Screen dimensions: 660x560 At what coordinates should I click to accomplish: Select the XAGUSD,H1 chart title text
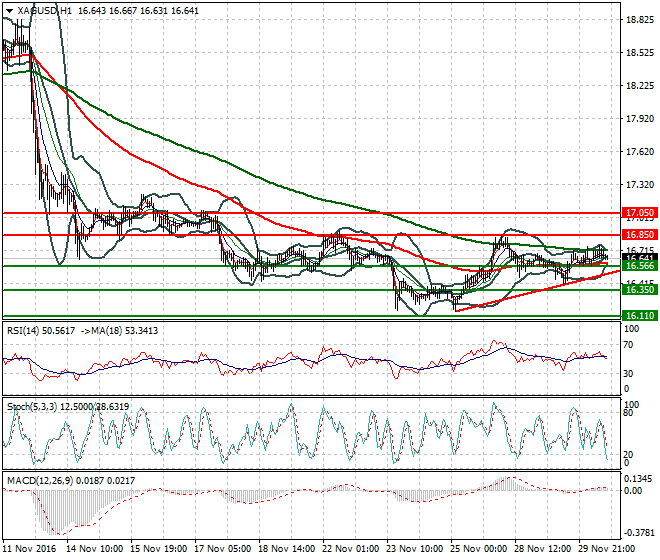pos(45,11)
